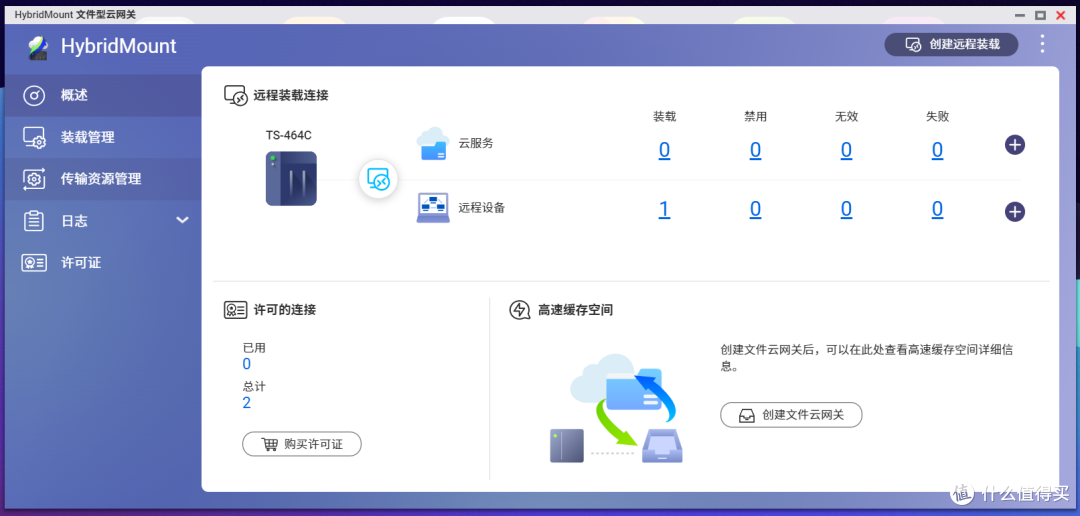Open the remote devices mounted count 1
The height and width of the screenshot is (516, 1080).
[664, 209]
